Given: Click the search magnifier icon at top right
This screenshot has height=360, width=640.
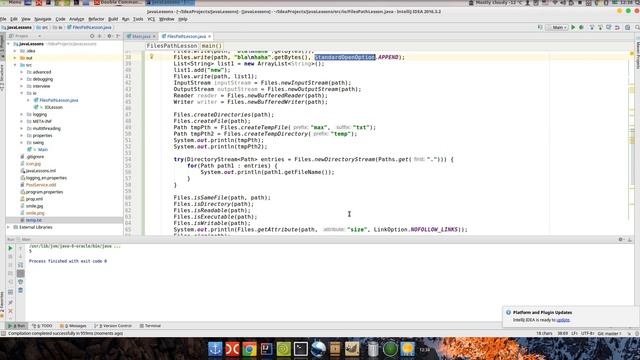Looking at the screenshot, I should click(x=637, y=27).
